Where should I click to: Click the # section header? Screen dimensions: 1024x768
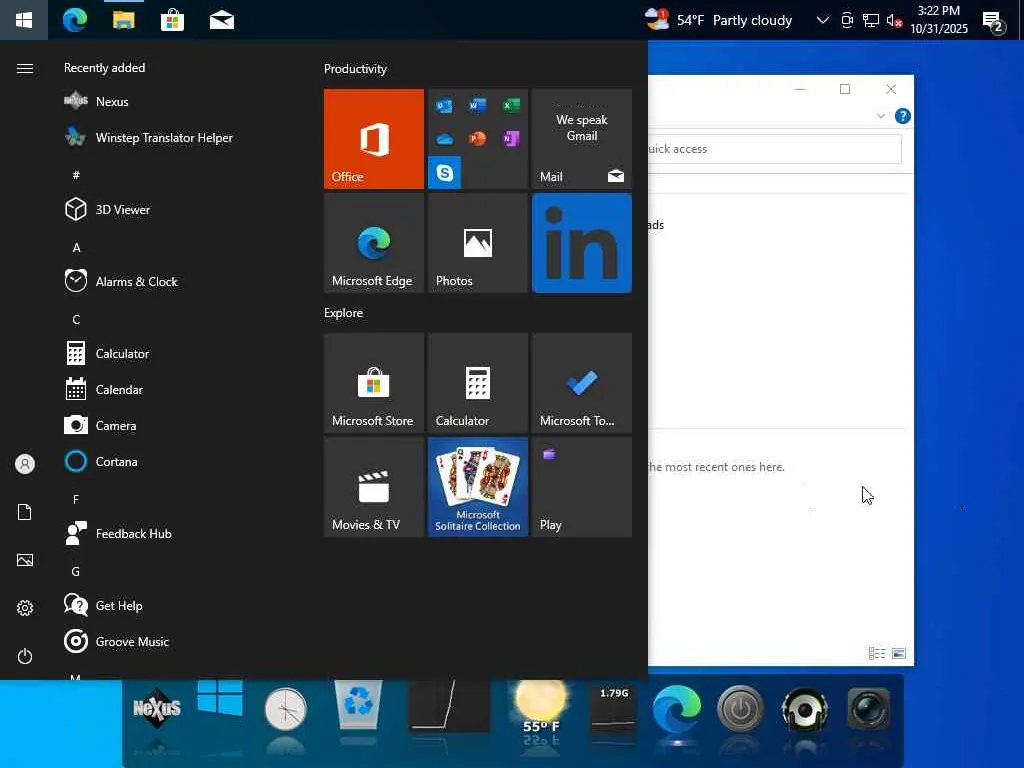tap(76, 174)
